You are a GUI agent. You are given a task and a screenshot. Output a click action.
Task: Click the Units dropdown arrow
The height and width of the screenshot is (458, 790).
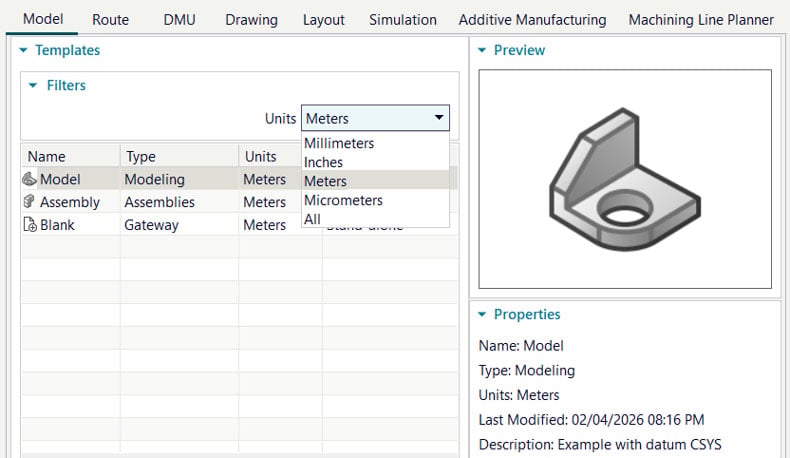[x=439, y=117]
